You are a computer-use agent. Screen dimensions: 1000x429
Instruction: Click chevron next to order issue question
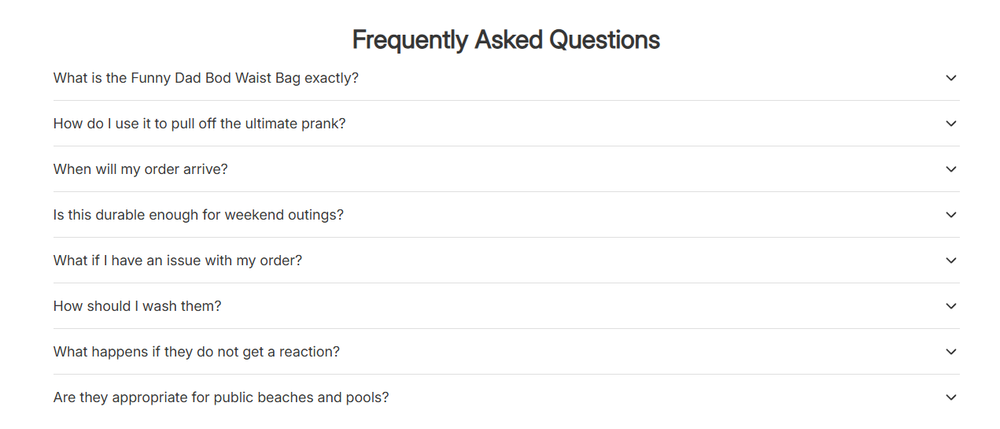[951, 260]
